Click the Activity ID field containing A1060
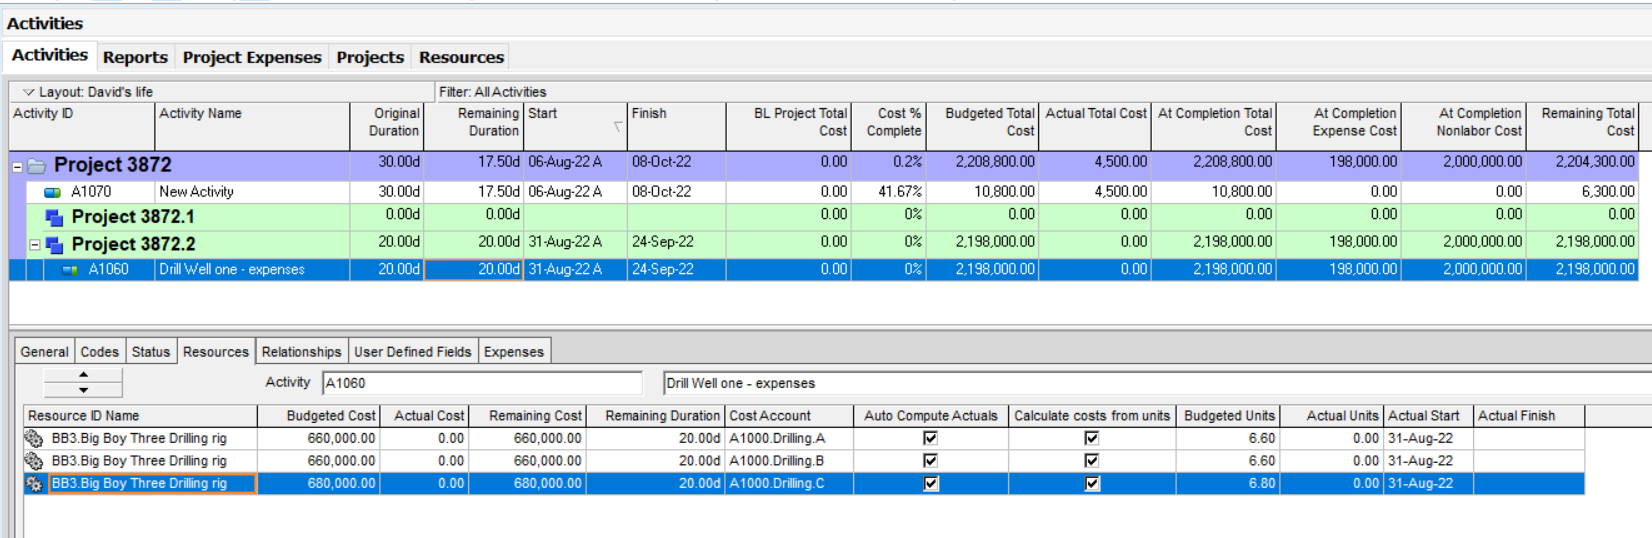Viewport: 1652px width, 538px height. (481, 383)
